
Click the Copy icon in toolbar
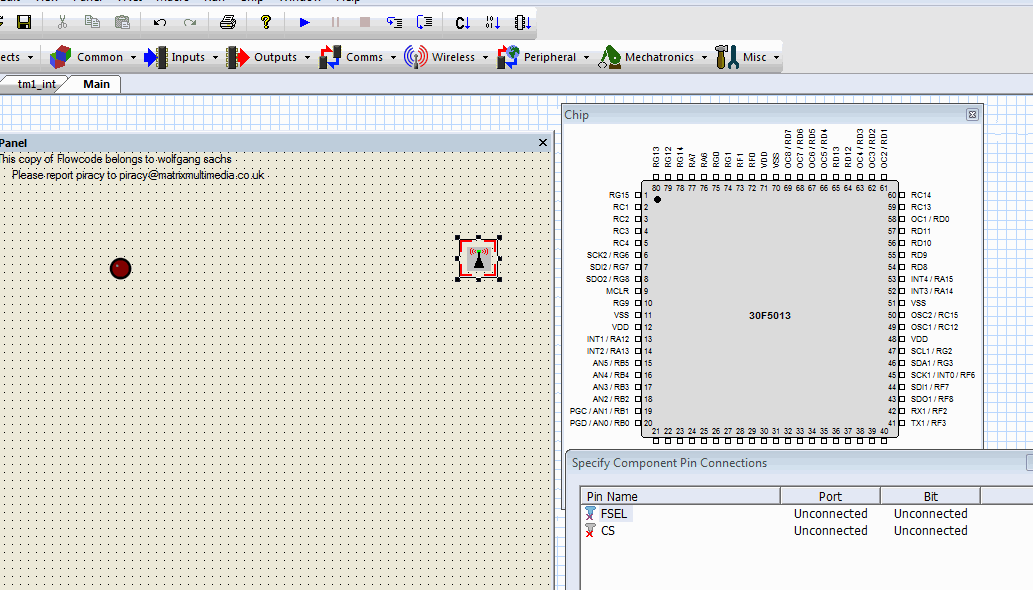pos(92,22)
